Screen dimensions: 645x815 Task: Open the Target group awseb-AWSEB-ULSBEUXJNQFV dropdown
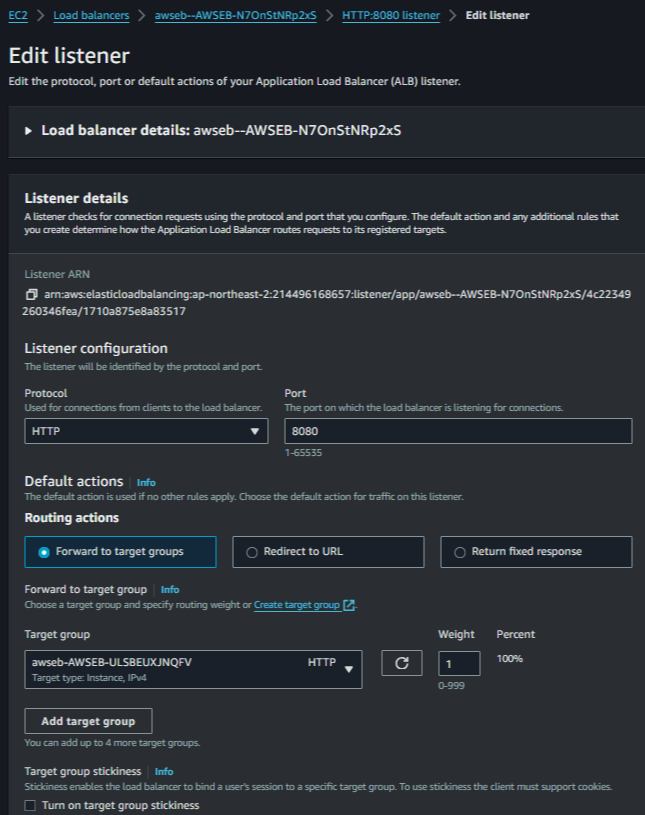tap(193, 669)
